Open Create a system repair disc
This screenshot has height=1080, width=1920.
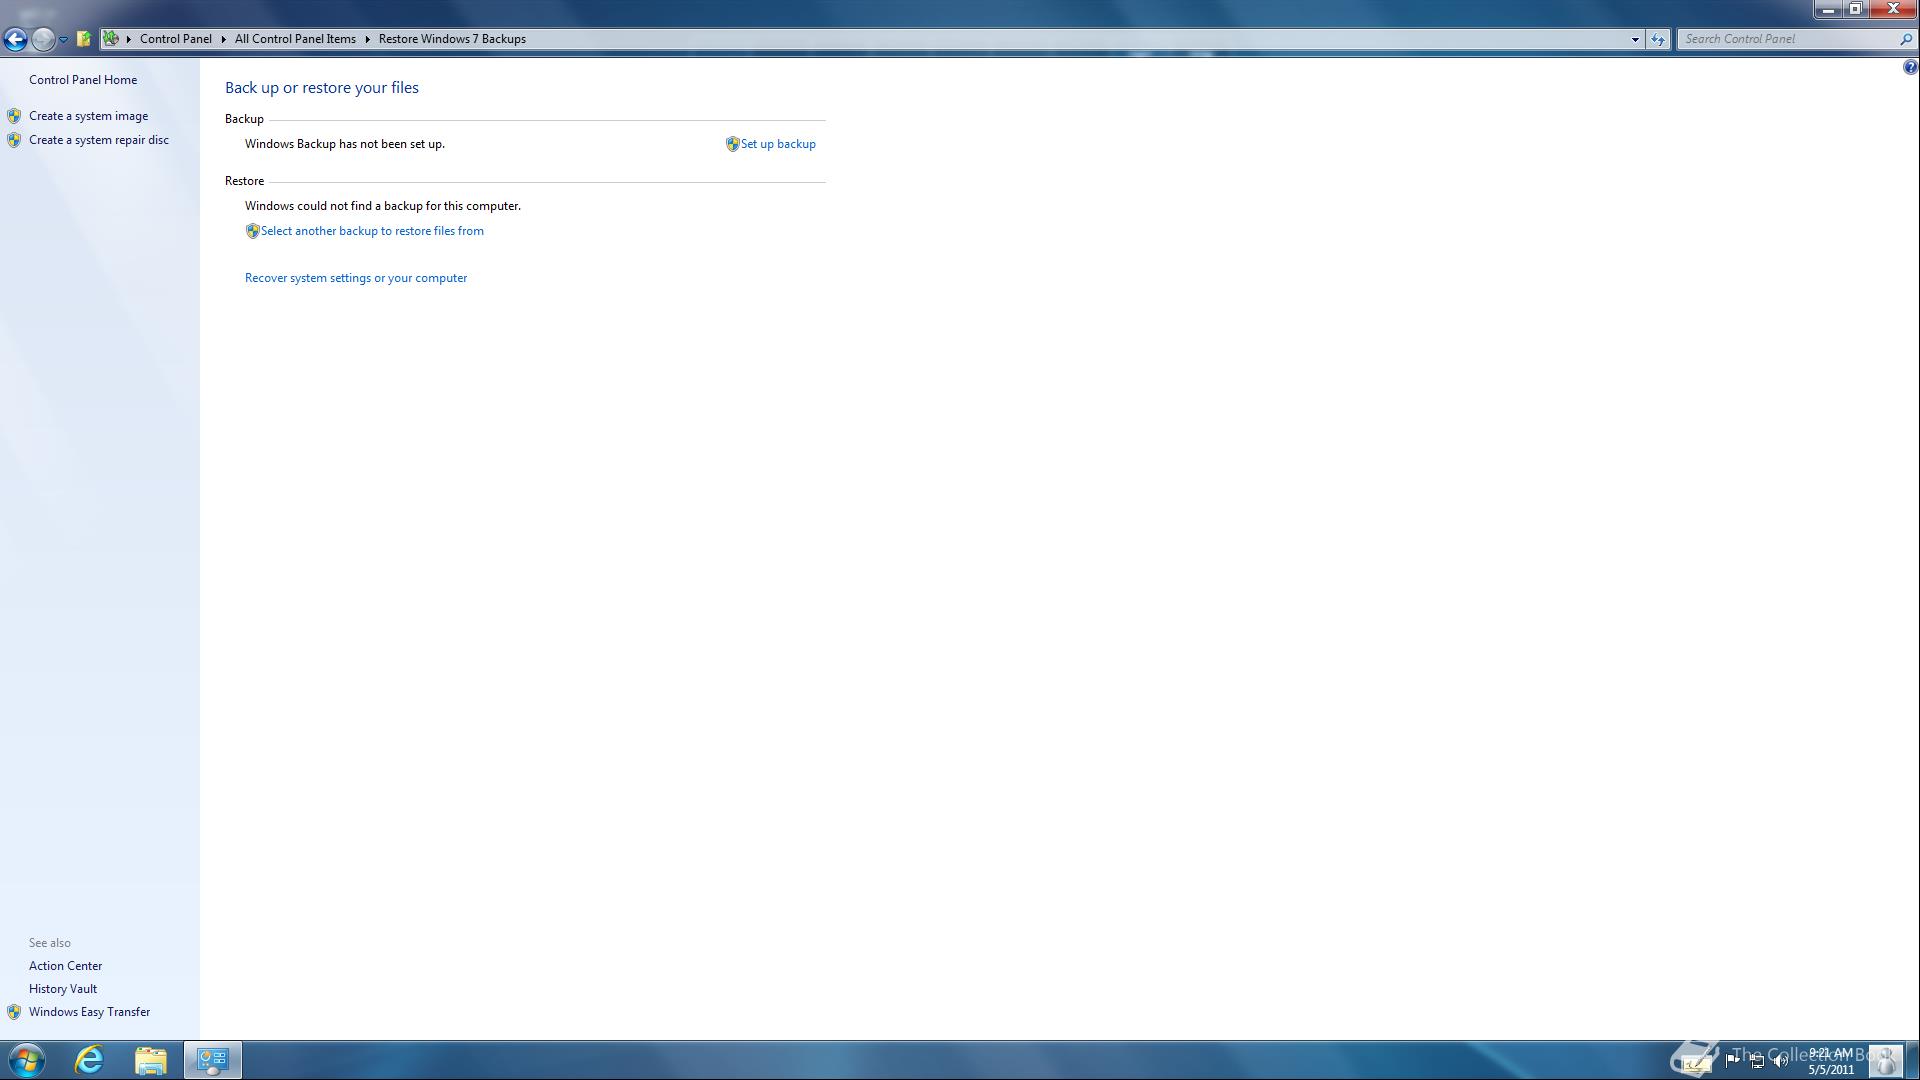click(x=99, y=140)
